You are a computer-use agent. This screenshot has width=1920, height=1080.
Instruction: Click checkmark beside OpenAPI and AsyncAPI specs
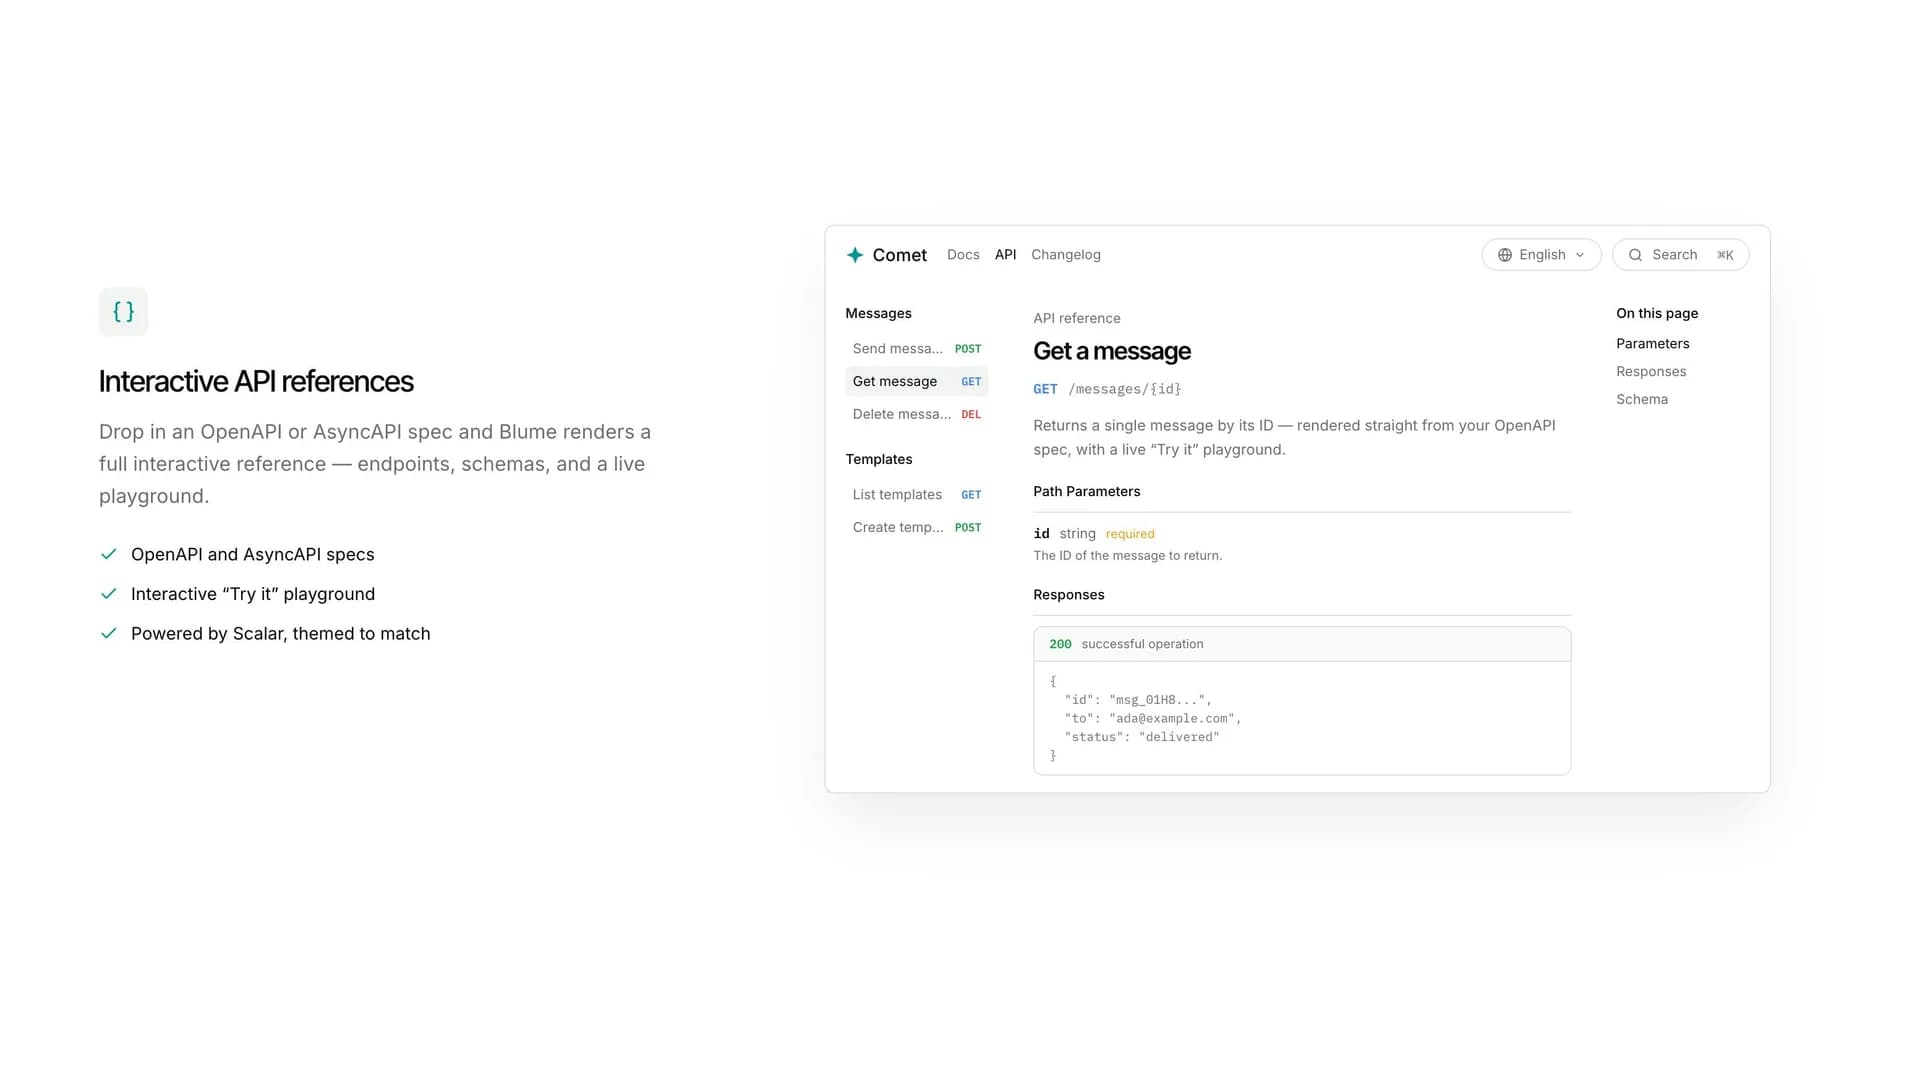(109, 554)
